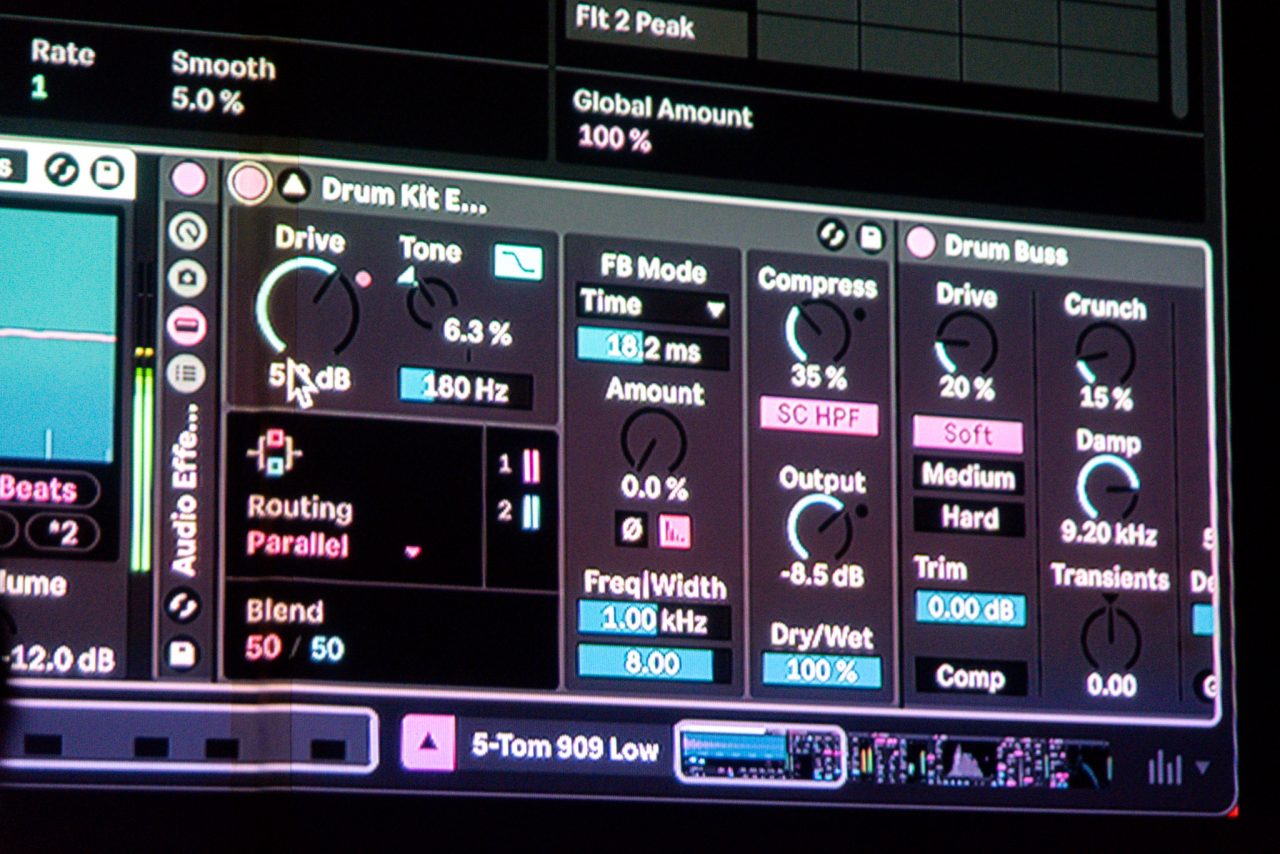Click the Beats warp mode button
The image size is (1280, 854).
(40, 489)
